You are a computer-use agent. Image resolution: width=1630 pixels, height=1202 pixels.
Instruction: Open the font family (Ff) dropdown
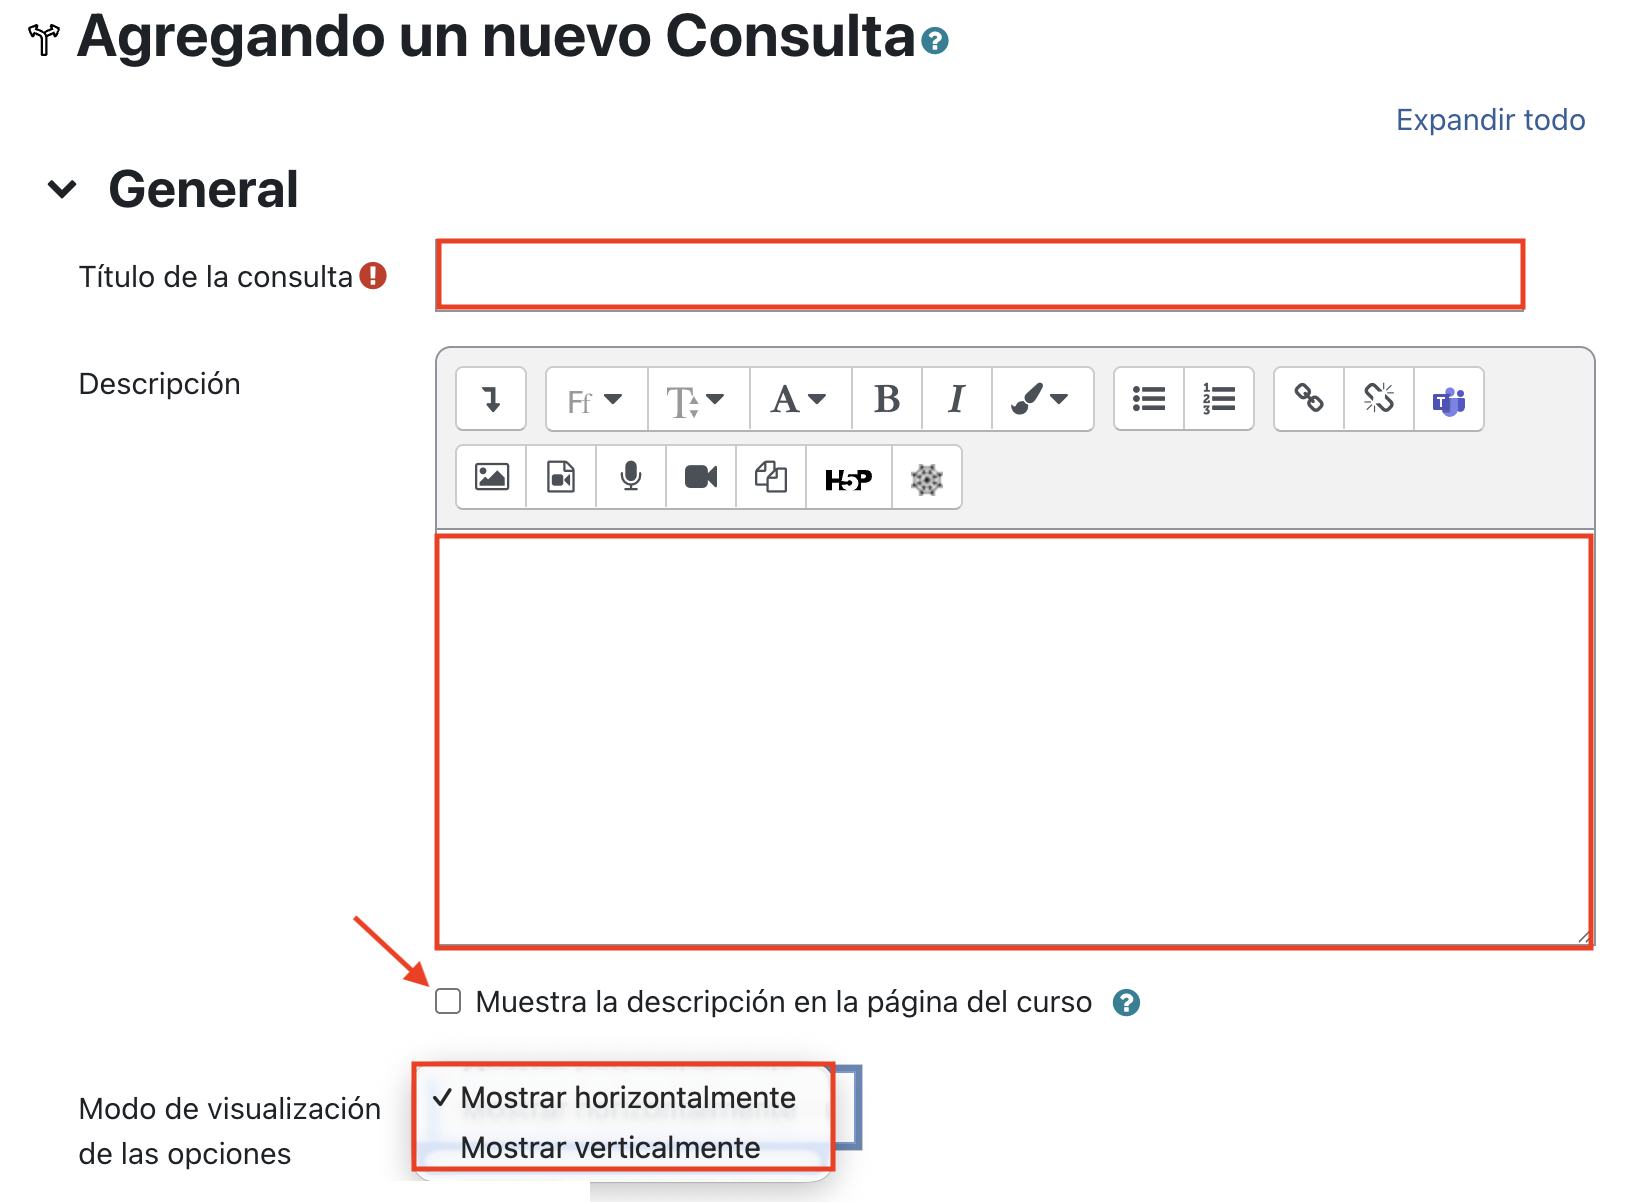(596, 399)
